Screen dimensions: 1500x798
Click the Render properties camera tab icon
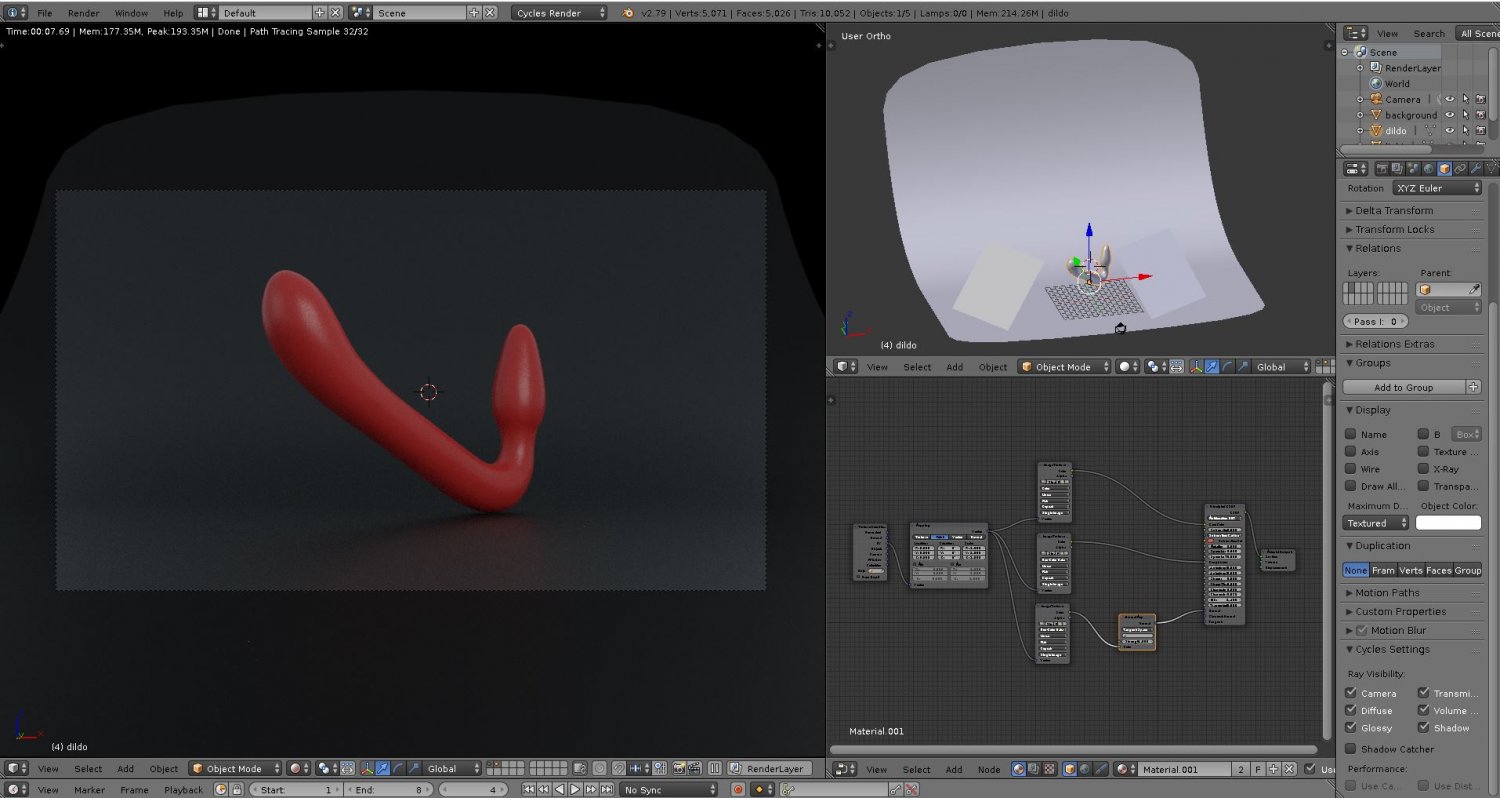click(x=1381, y=169)
